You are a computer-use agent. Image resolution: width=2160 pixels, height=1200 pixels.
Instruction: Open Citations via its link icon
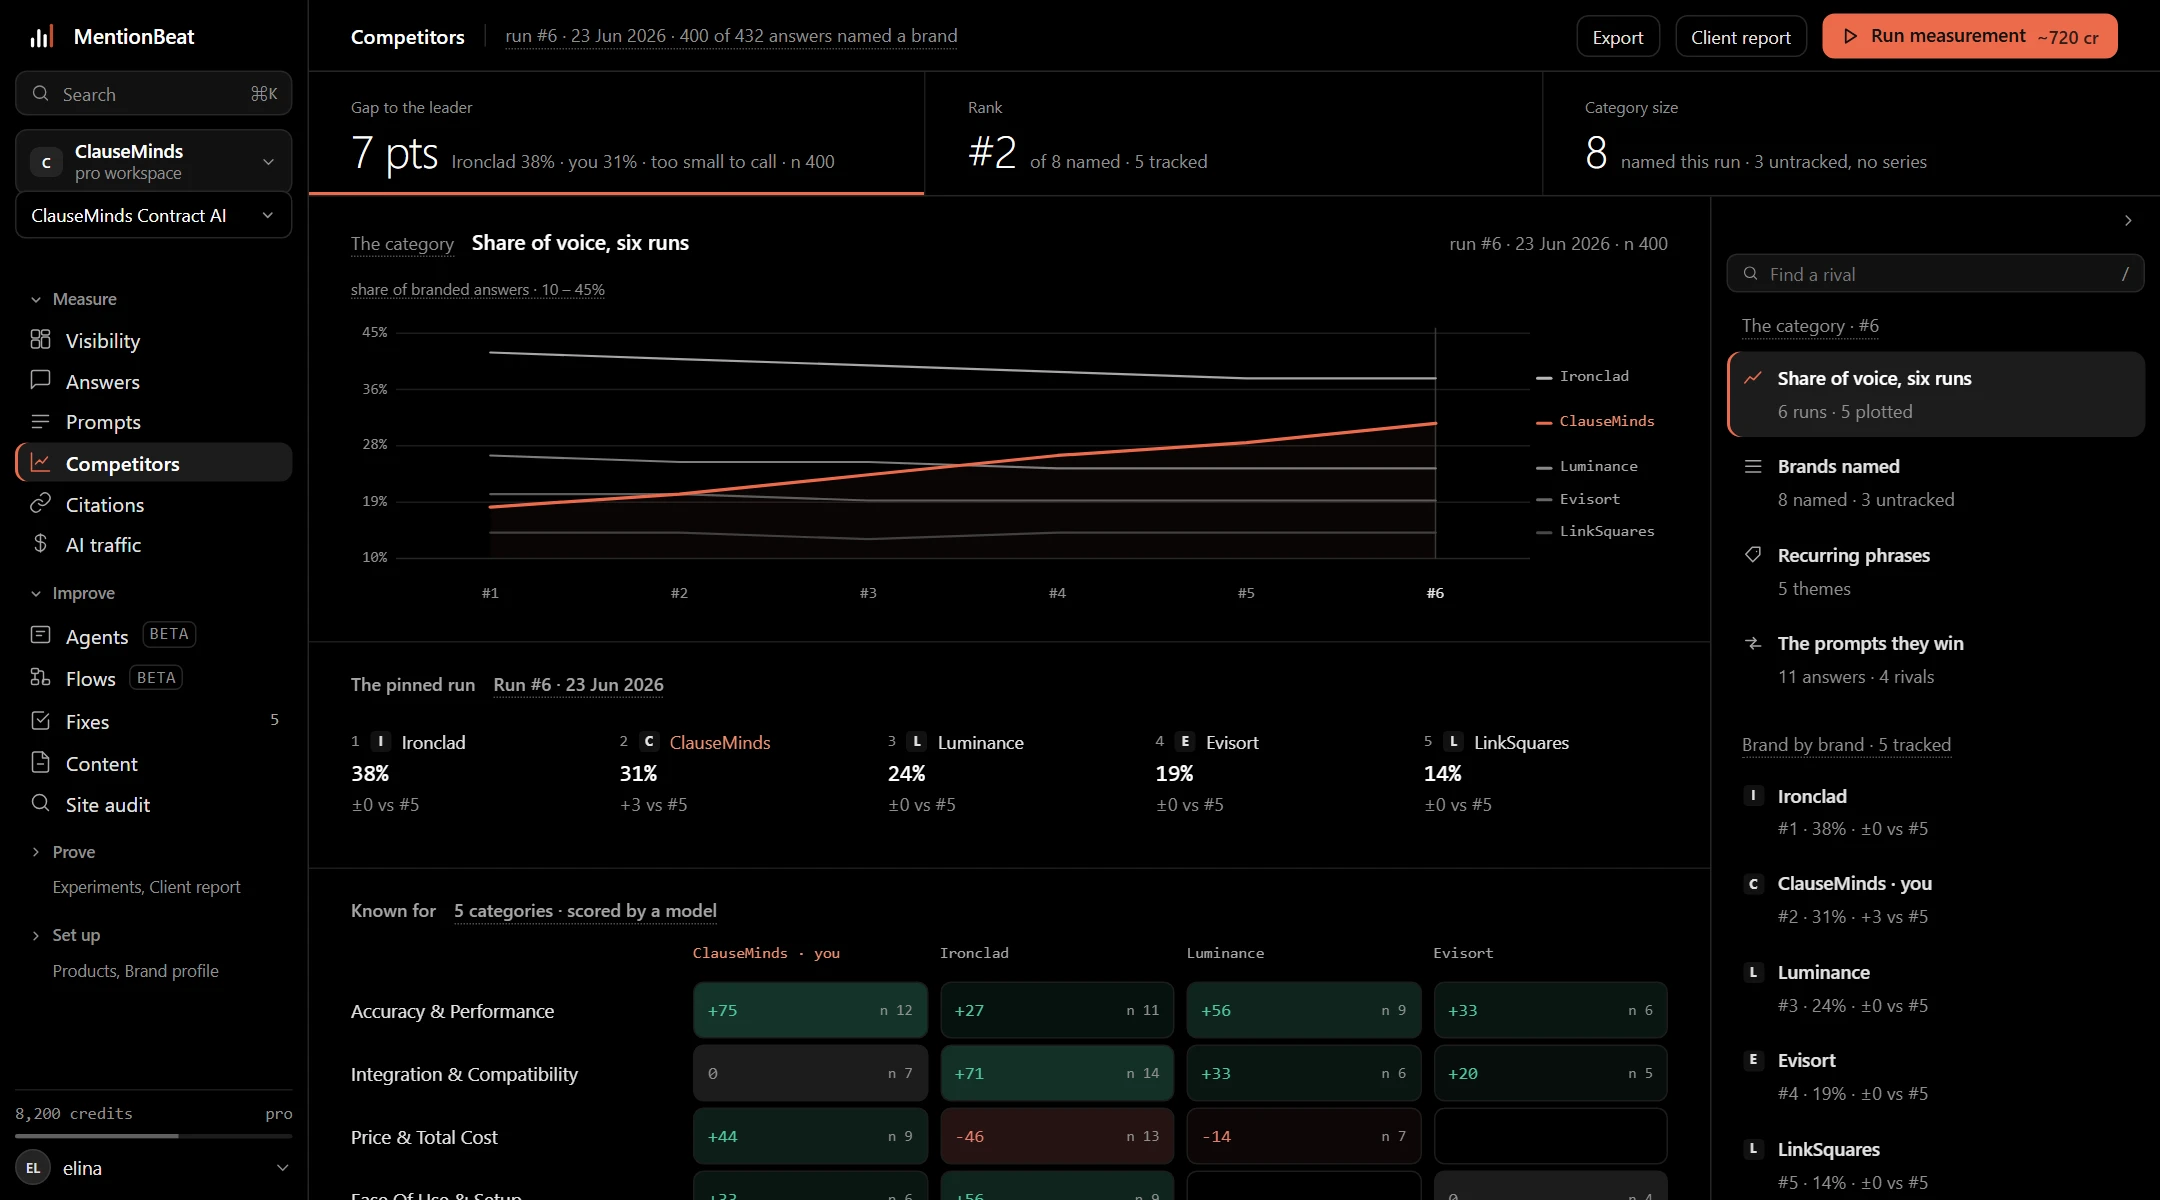(x=40, y=504)
